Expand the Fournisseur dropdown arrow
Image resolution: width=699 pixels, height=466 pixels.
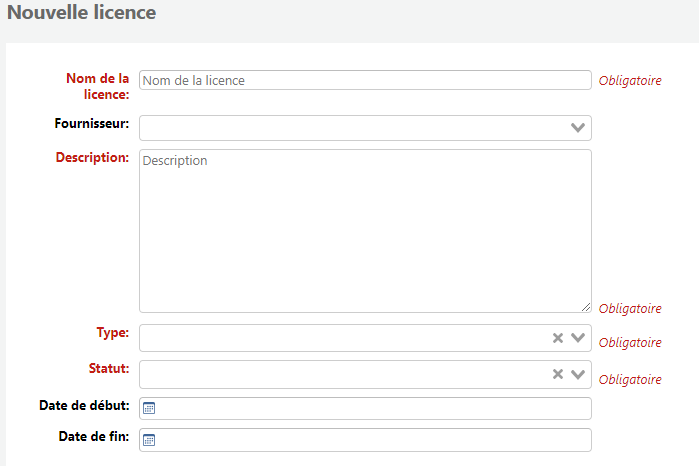[578, 128]
